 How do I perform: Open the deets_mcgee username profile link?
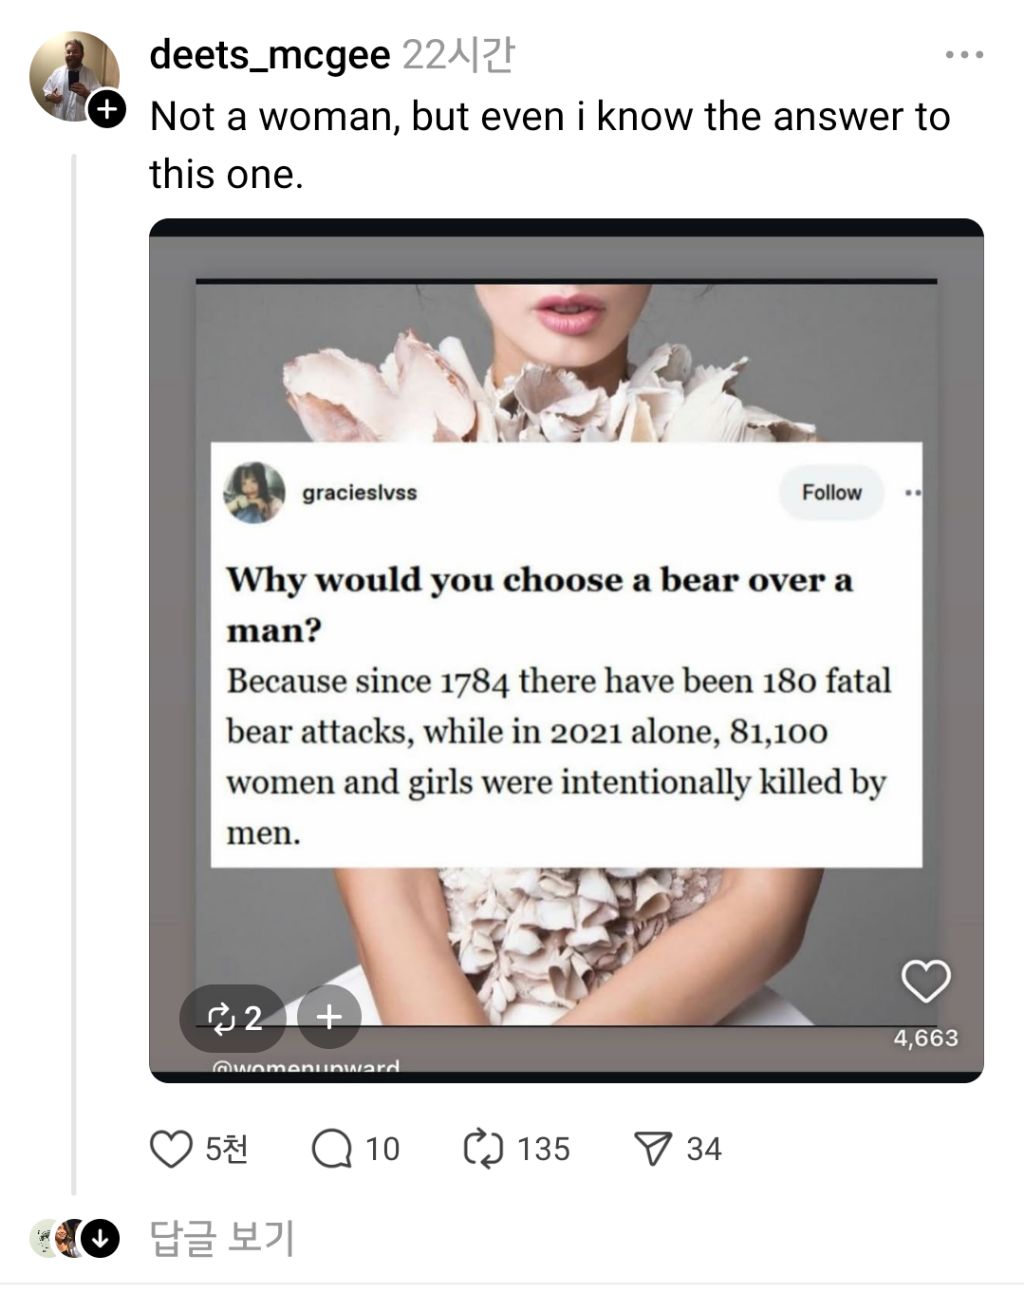click(269, 55)
